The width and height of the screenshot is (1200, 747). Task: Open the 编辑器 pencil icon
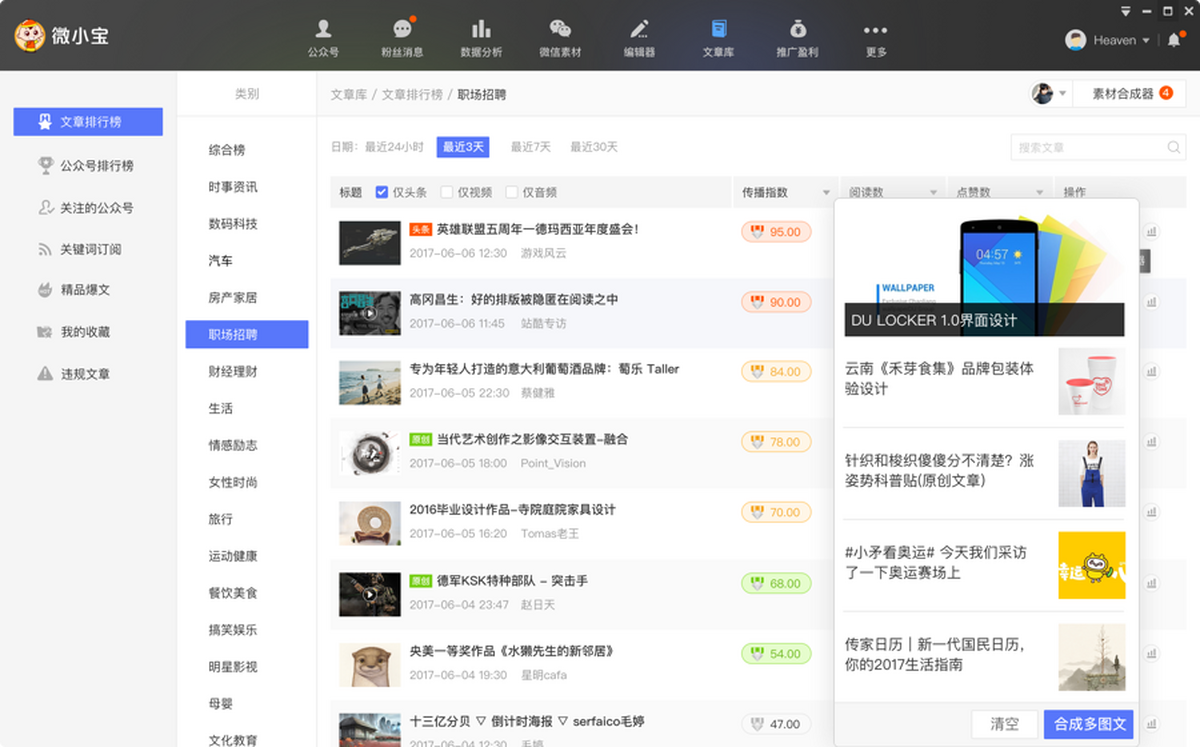click(639, 30)
